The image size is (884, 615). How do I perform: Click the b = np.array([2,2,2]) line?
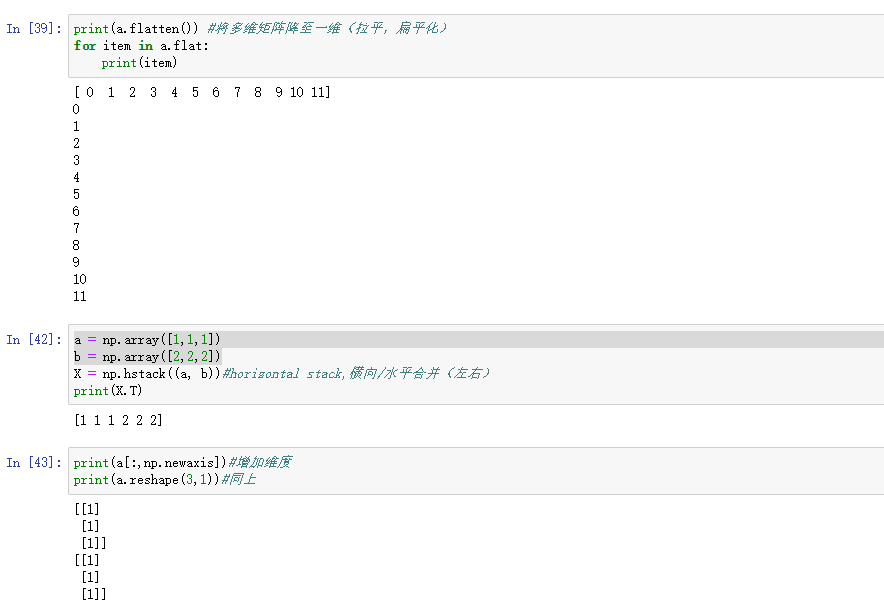point(147,357)
